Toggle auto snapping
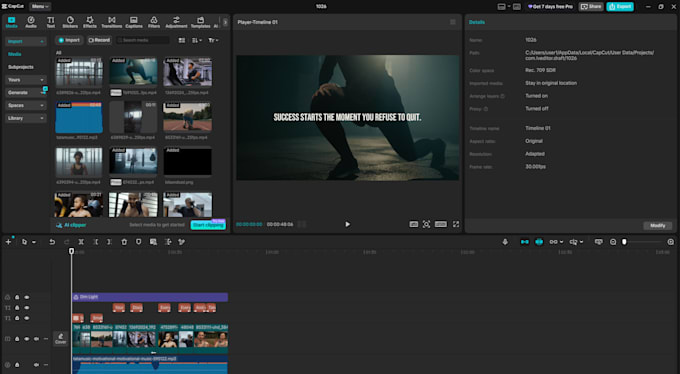This screenshot has width=680, height=374. (x=539, y=242)
